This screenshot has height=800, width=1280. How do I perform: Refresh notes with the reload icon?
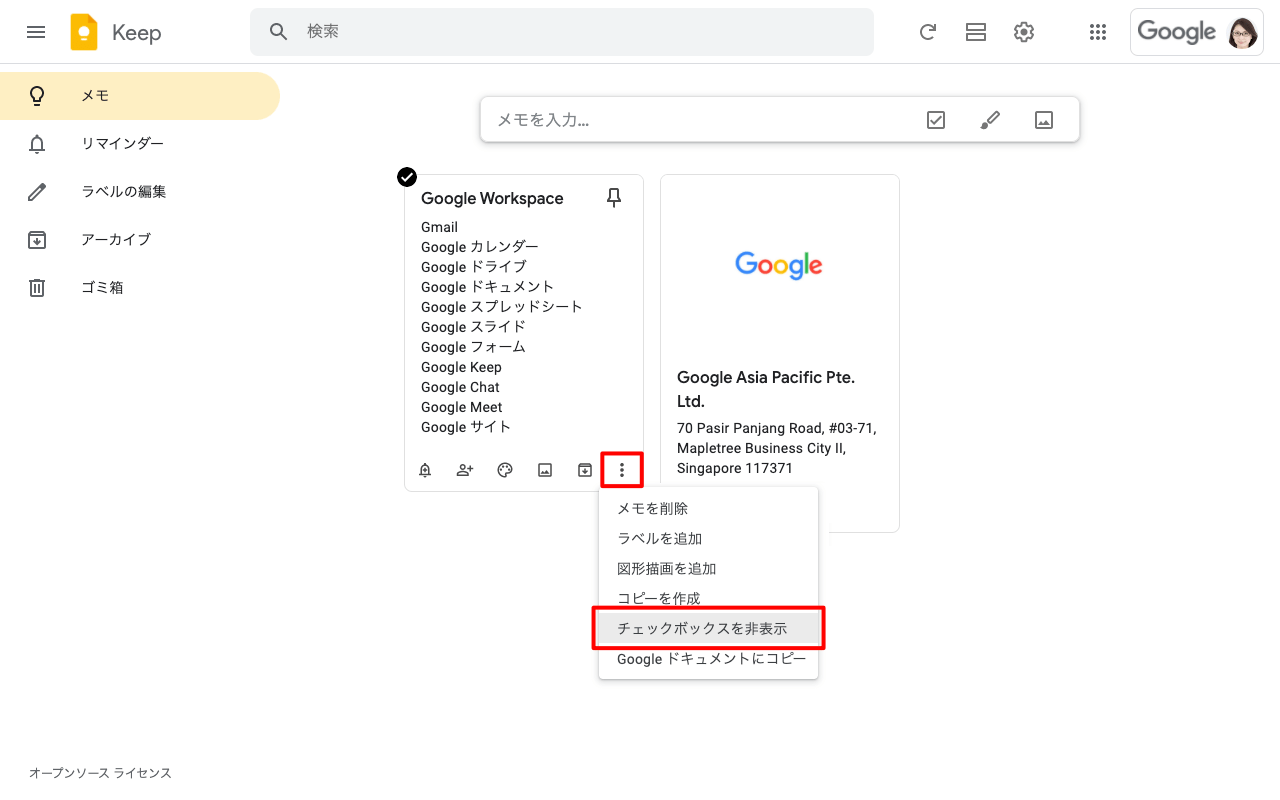pos(928,32)
